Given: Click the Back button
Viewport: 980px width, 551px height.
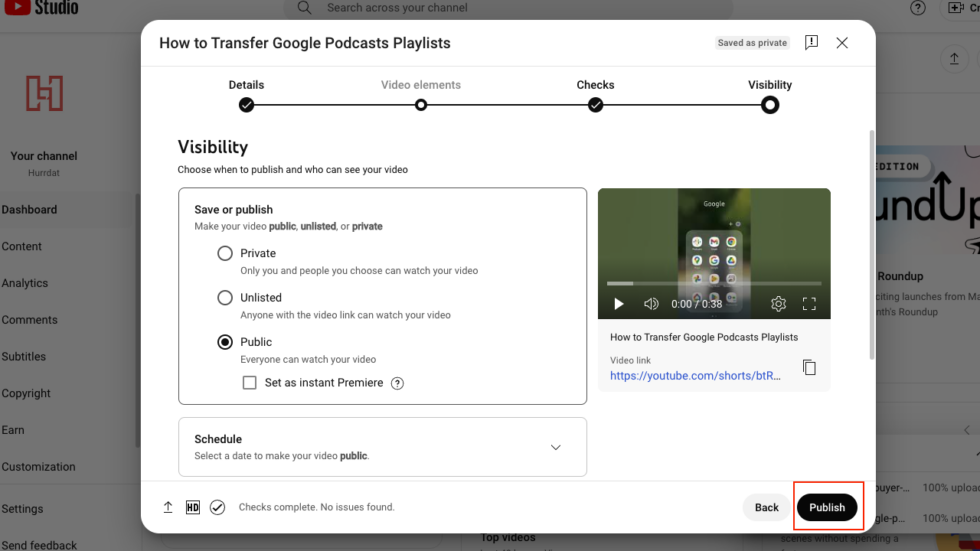Looking at the screenshot, I should point(766,507).
